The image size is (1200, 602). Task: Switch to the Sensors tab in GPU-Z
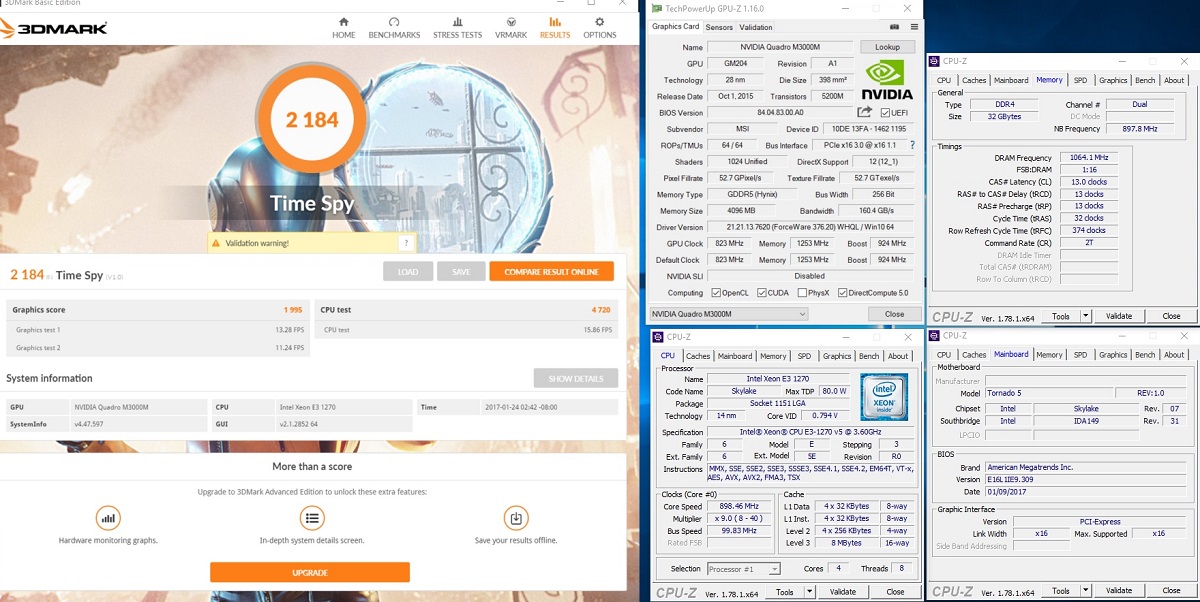pyautogui.click(x=718, y=27)
